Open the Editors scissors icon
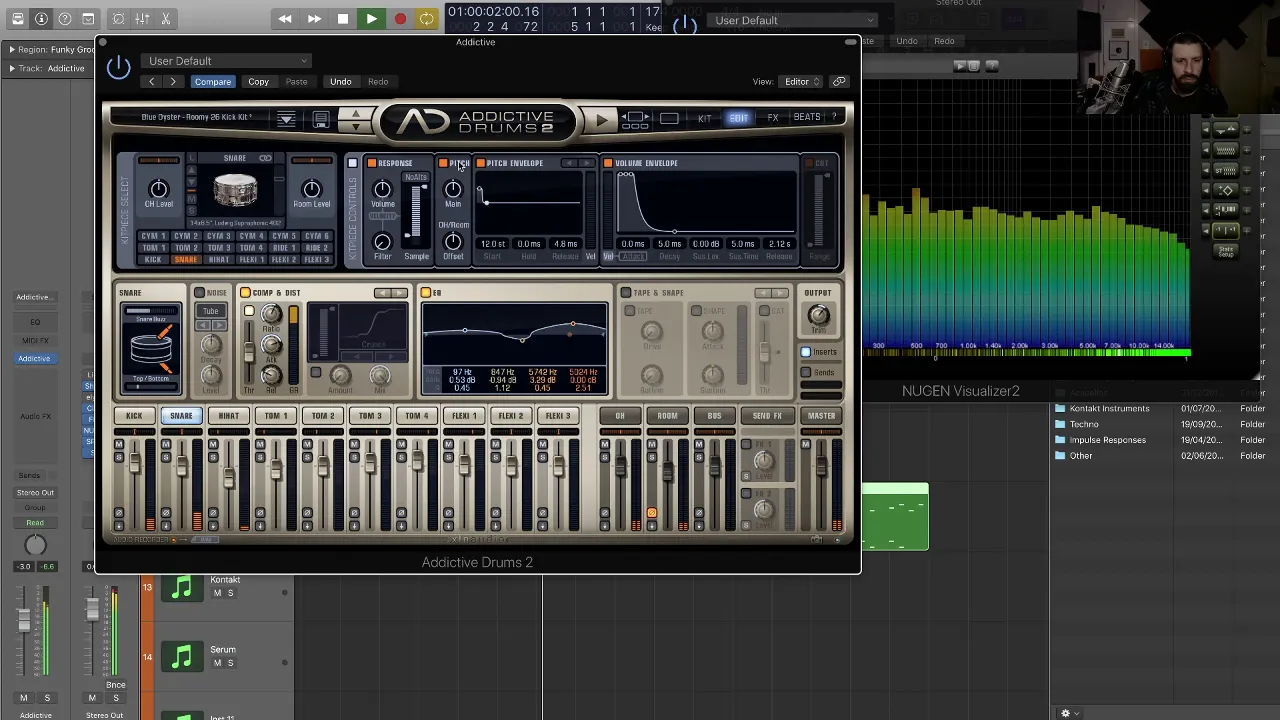 [166, 19]
